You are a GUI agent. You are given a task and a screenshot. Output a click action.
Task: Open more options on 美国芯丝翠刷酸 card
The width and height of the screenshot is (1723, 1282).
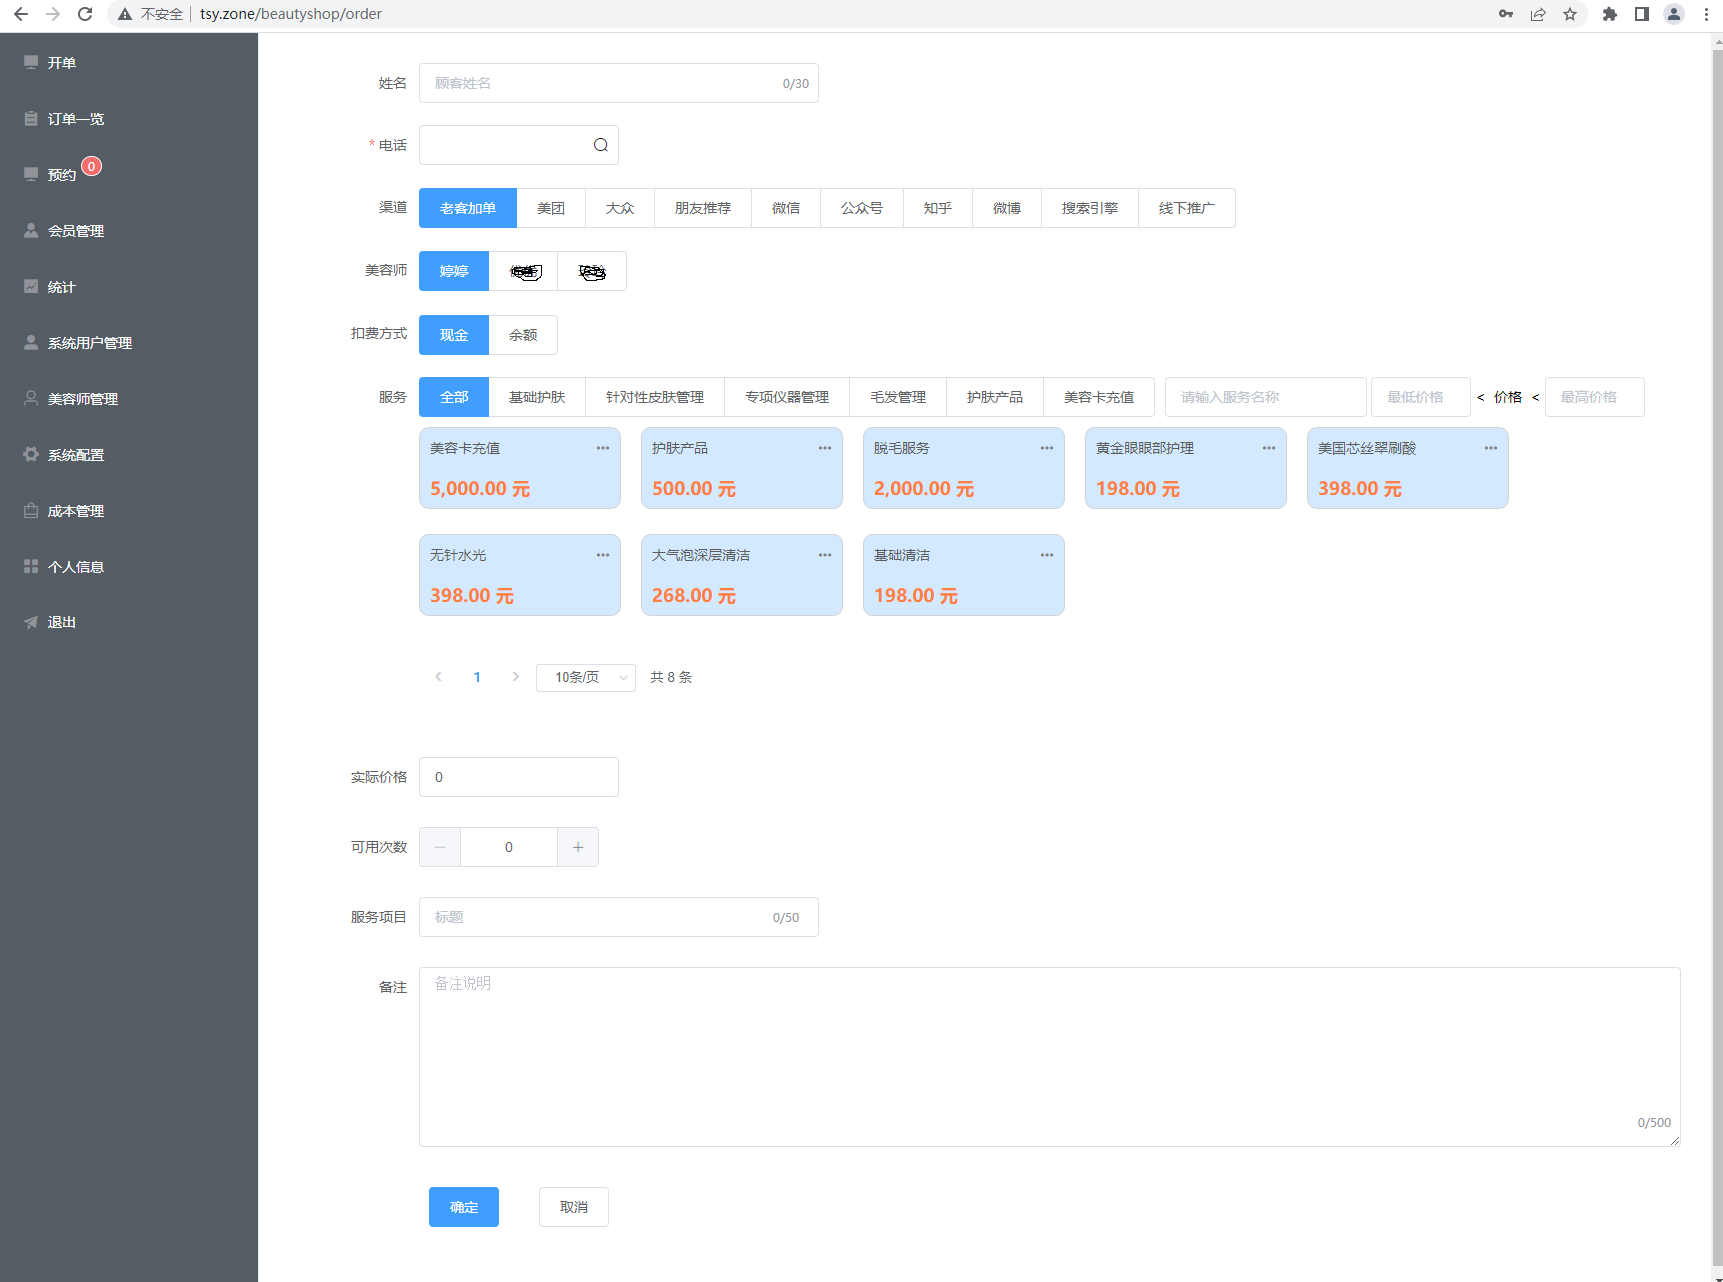1491,448
